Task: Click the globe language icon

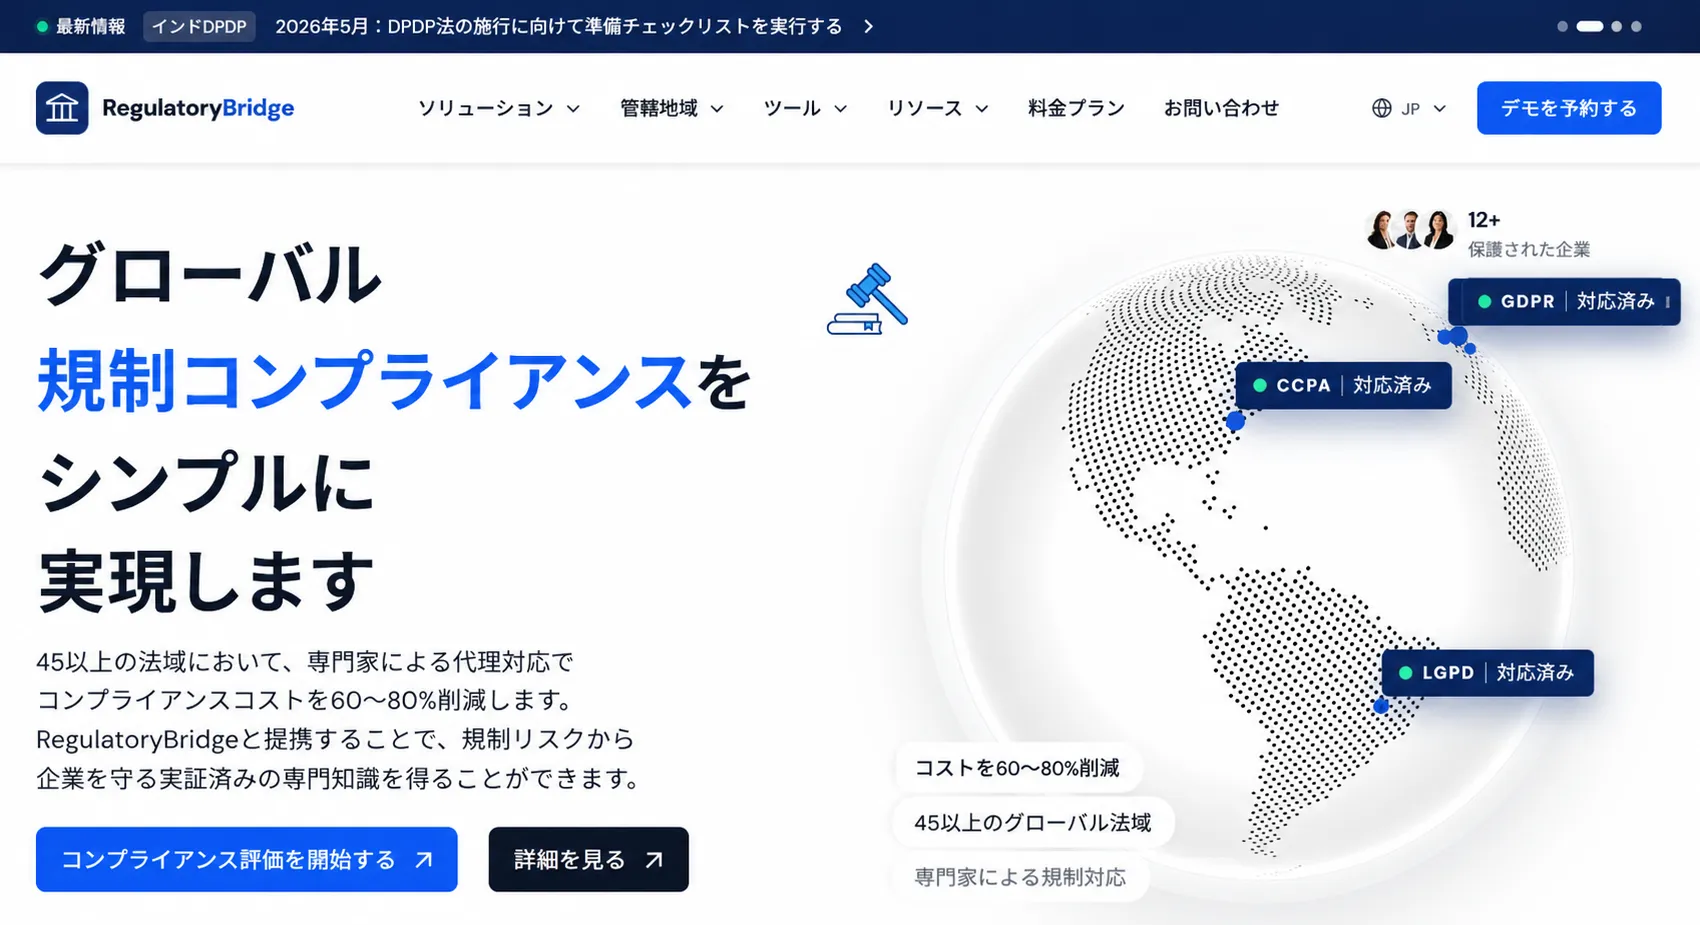Action: [x=1381, y=108]
